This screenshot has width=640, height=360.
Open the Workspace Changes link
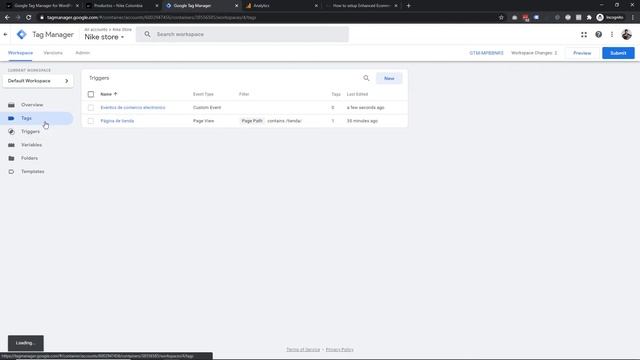click(x=534, y=53)
